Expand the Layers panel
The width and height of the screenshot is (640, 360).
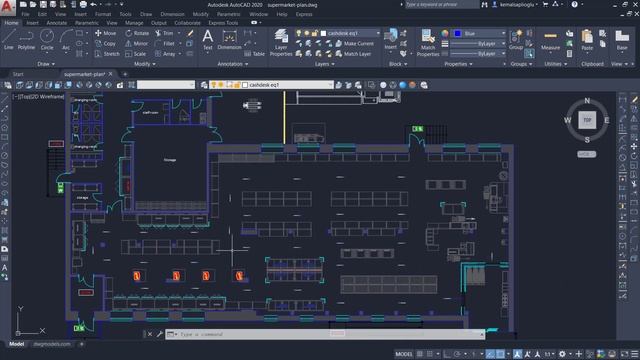[324, 64]
